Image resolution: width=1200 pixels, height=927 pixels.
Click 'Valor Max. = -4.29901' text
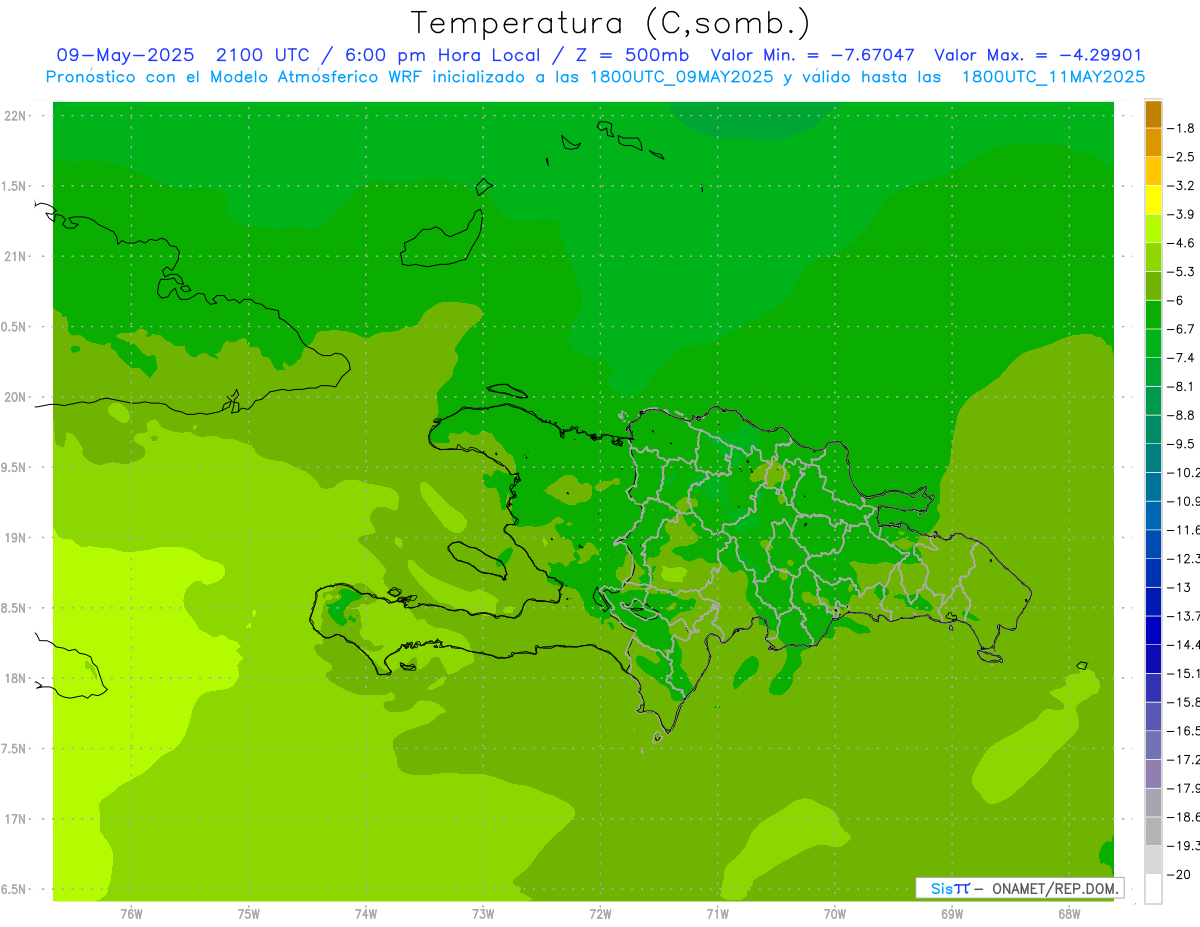pos(1038,55)
